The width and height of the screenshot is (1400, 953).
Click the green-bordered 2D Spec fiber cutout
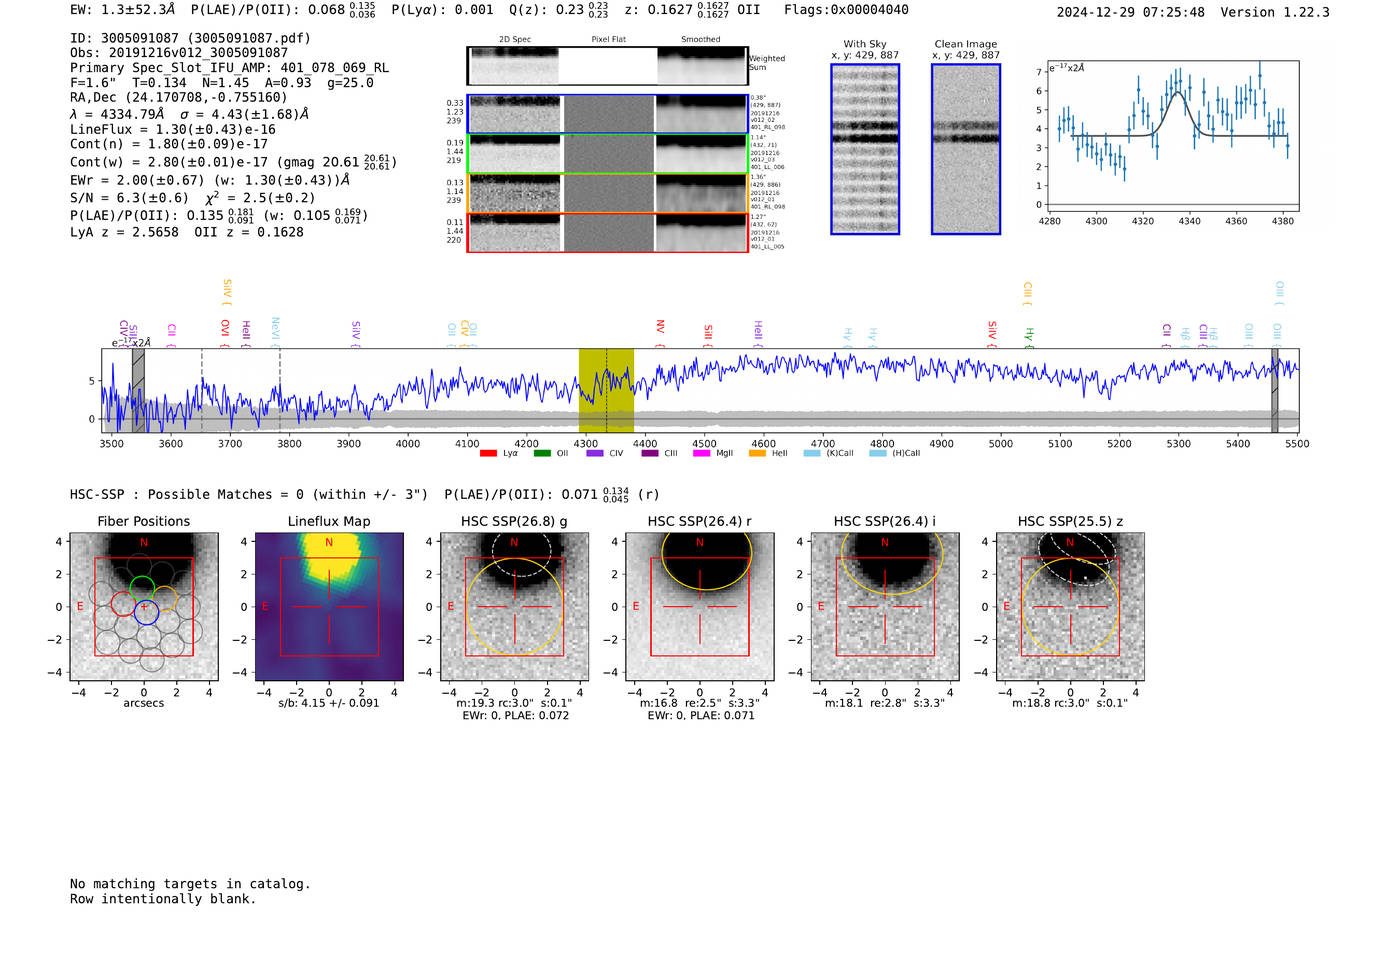point(514,154)
